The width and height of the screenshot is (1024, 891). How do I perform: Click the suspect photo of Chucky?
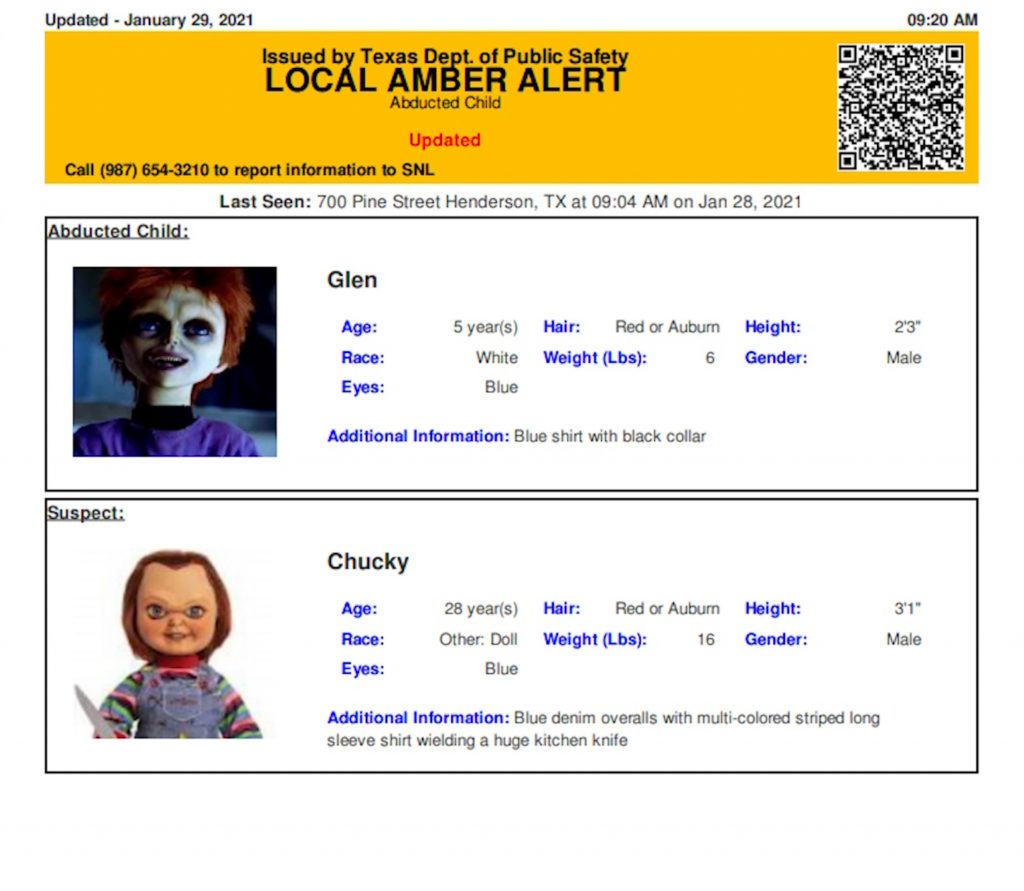(x=170, y=643)
